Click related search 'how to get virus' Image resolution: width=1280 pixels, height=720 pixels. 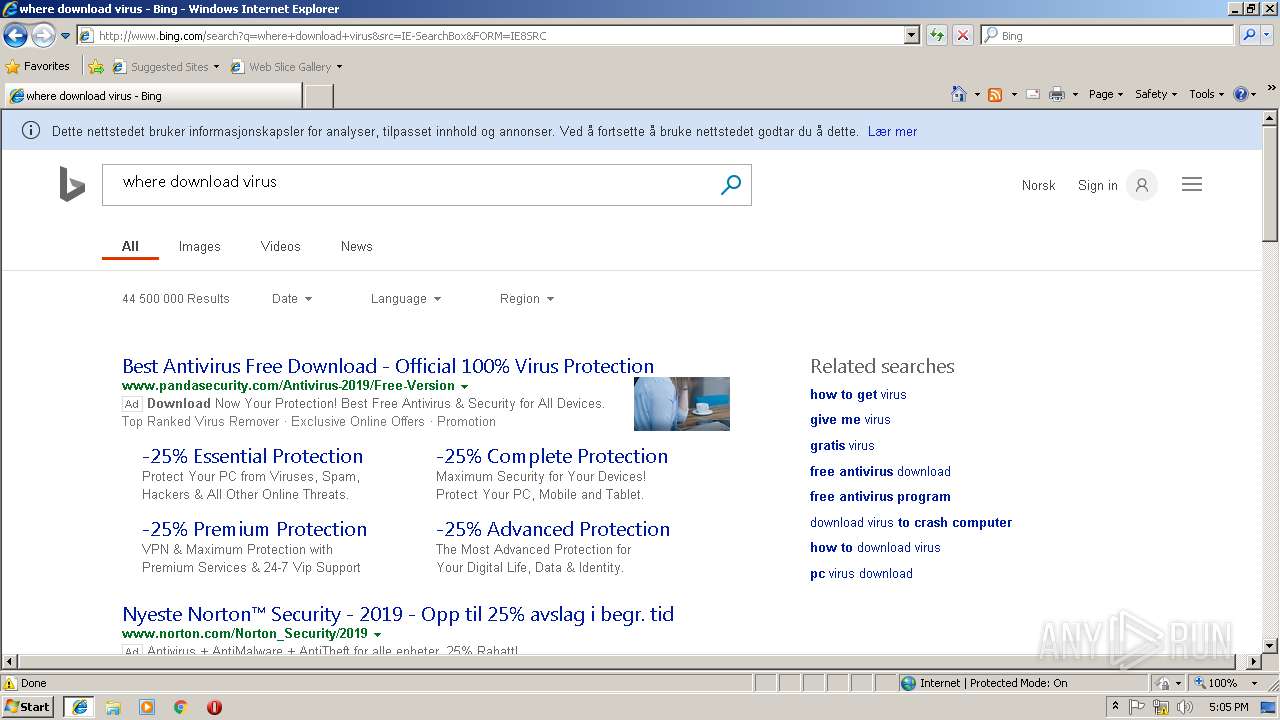[x=858, y=394]
